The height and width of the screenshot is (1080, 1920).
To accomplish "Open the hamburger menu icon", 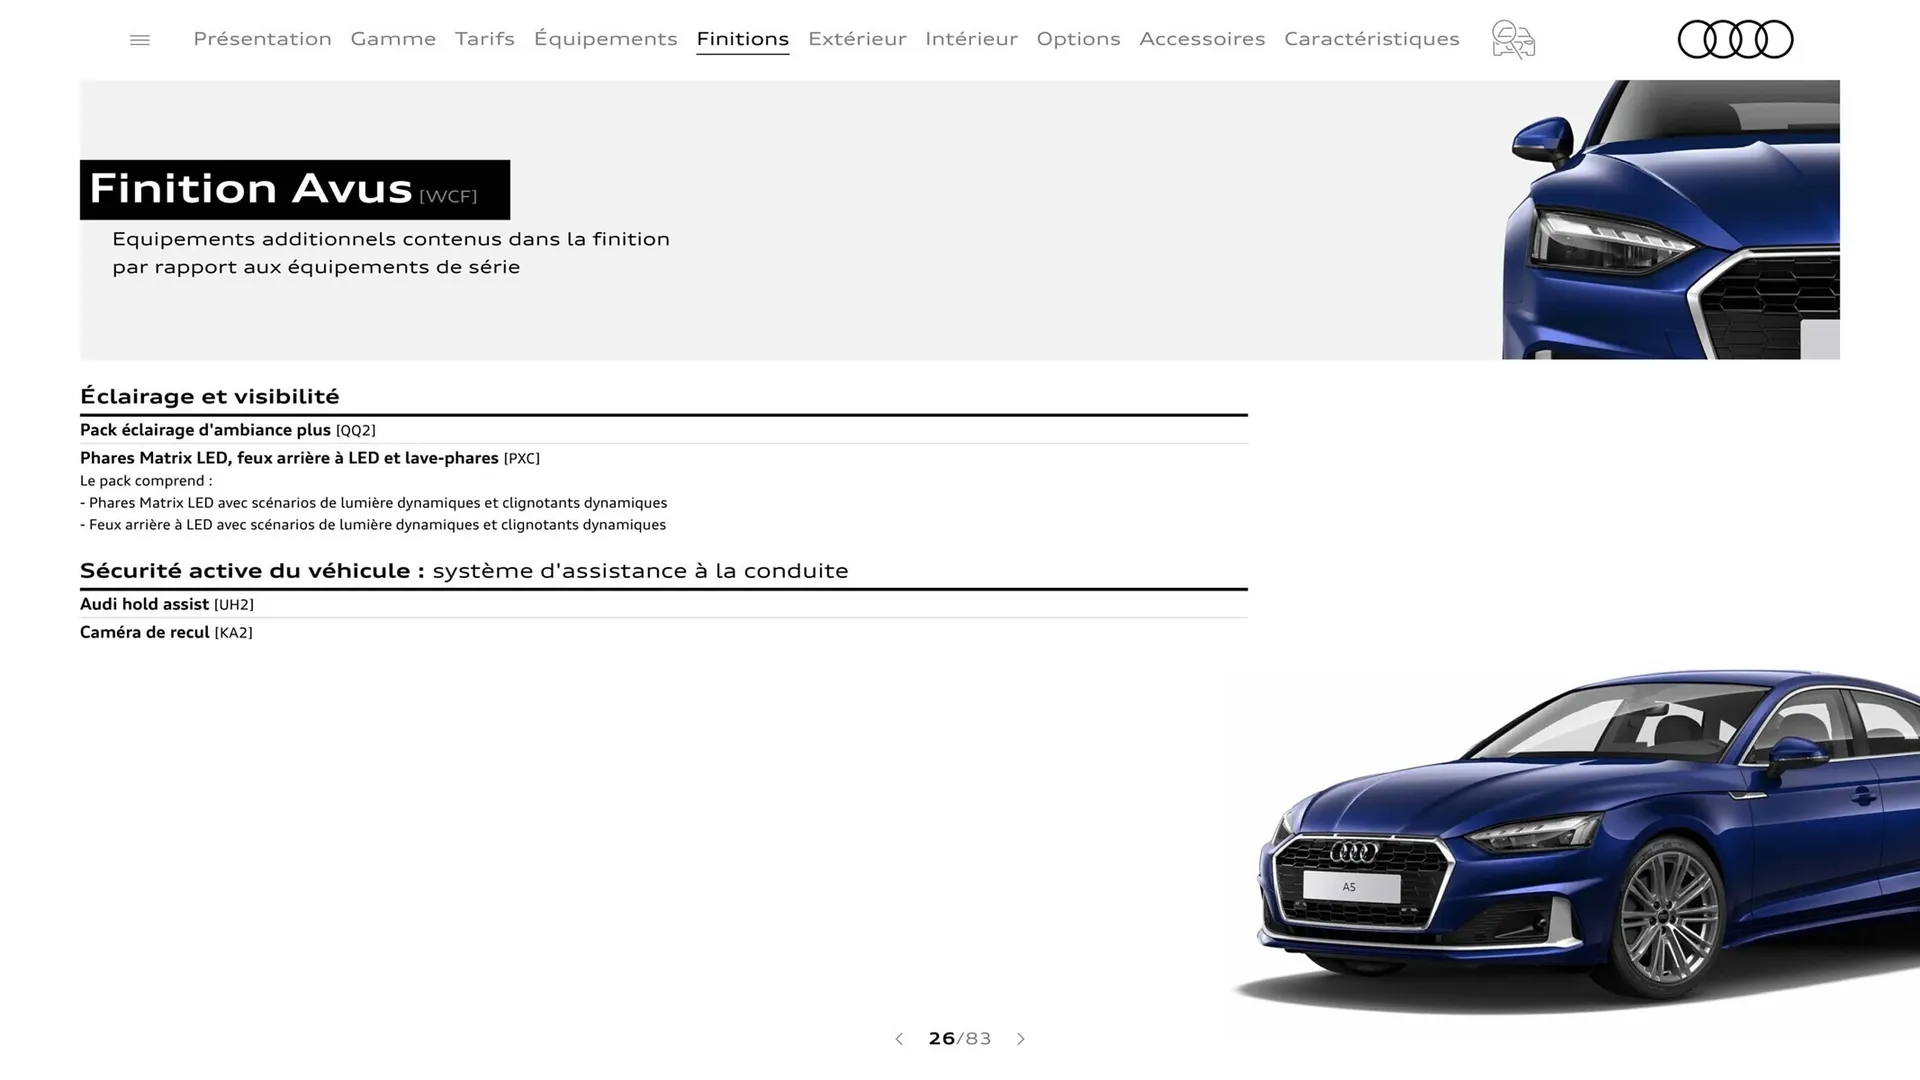I will click(140, 40).
